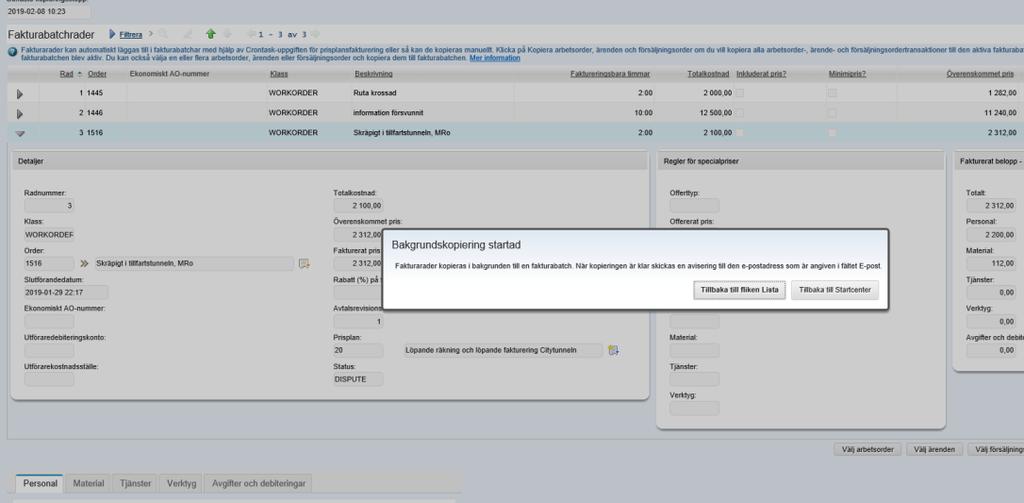Click the Verktyg field under Regler för specialpriser

pos(694,408)
